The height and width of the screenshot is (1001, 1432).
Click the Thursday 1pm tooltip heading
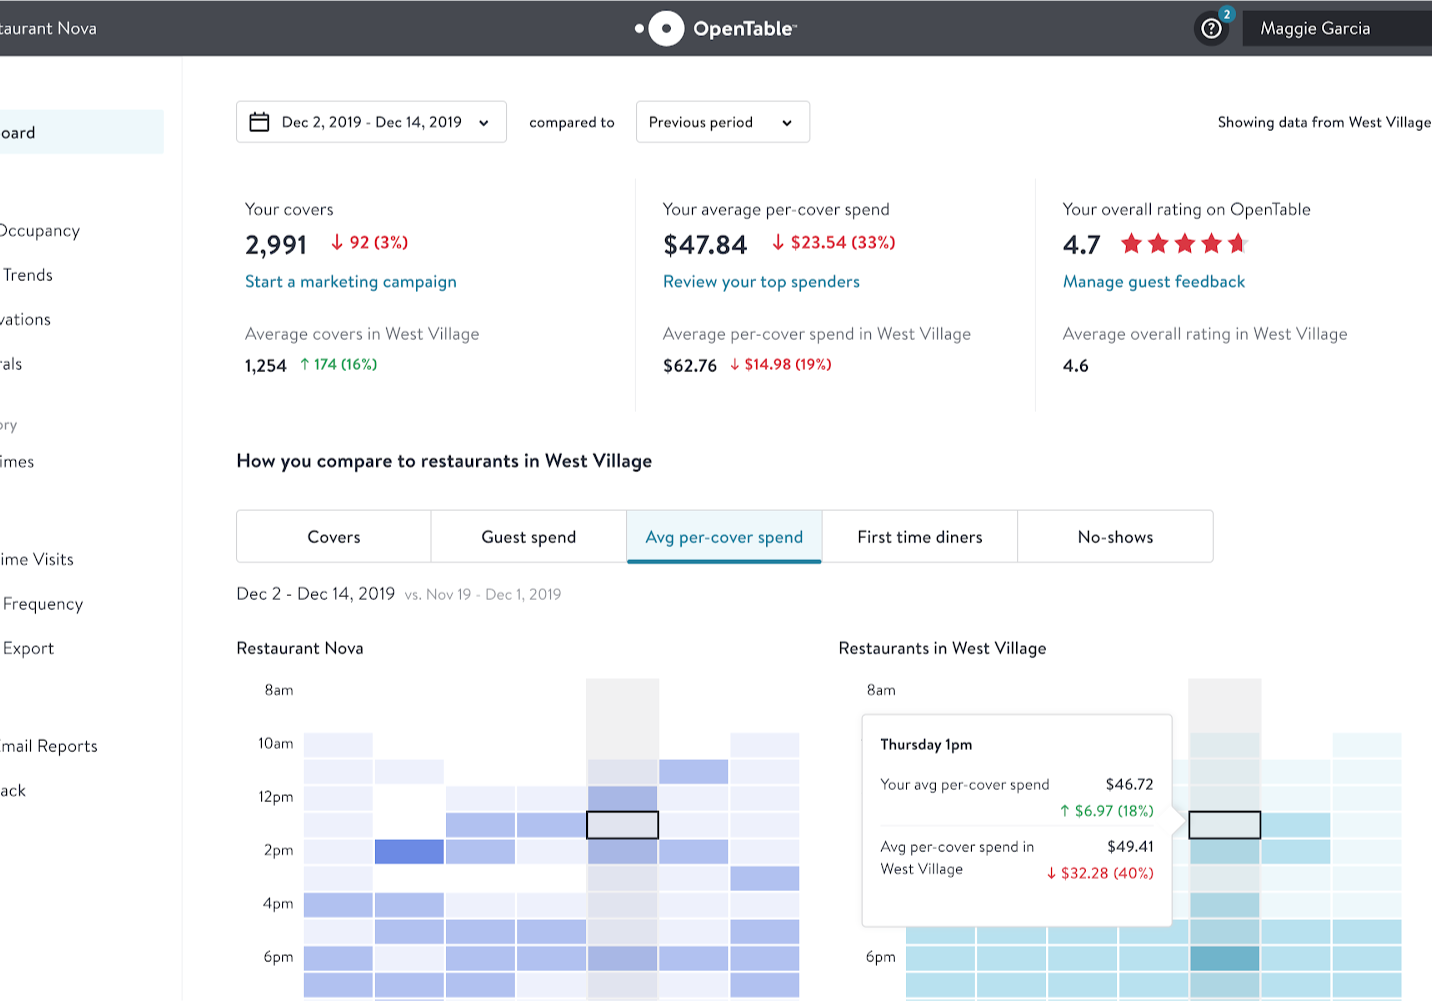[926, 745]
